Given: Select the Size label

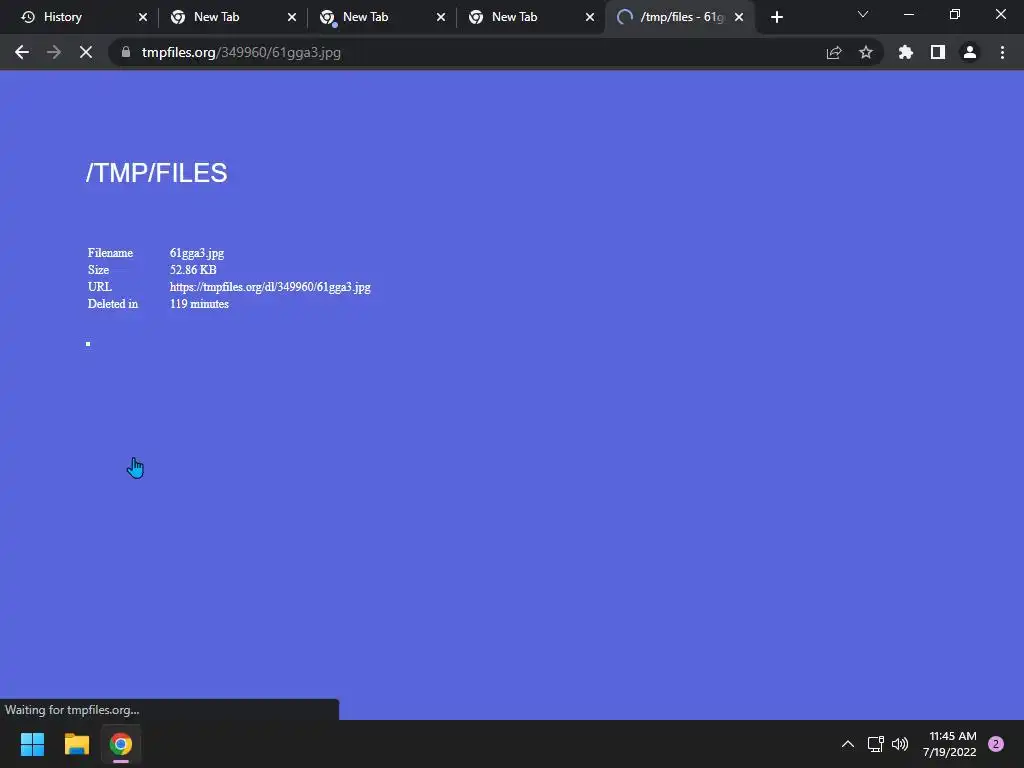Looking at the screenshot, I should pos(99,270).
